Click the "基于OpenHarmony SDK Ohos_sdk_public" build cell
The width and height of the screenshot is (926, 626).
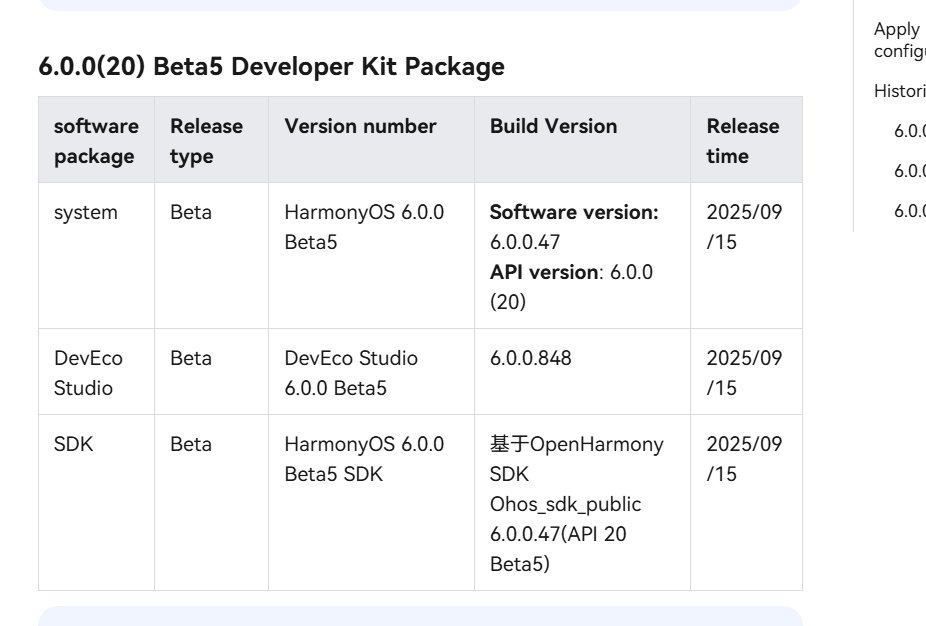tap(582, 503)
